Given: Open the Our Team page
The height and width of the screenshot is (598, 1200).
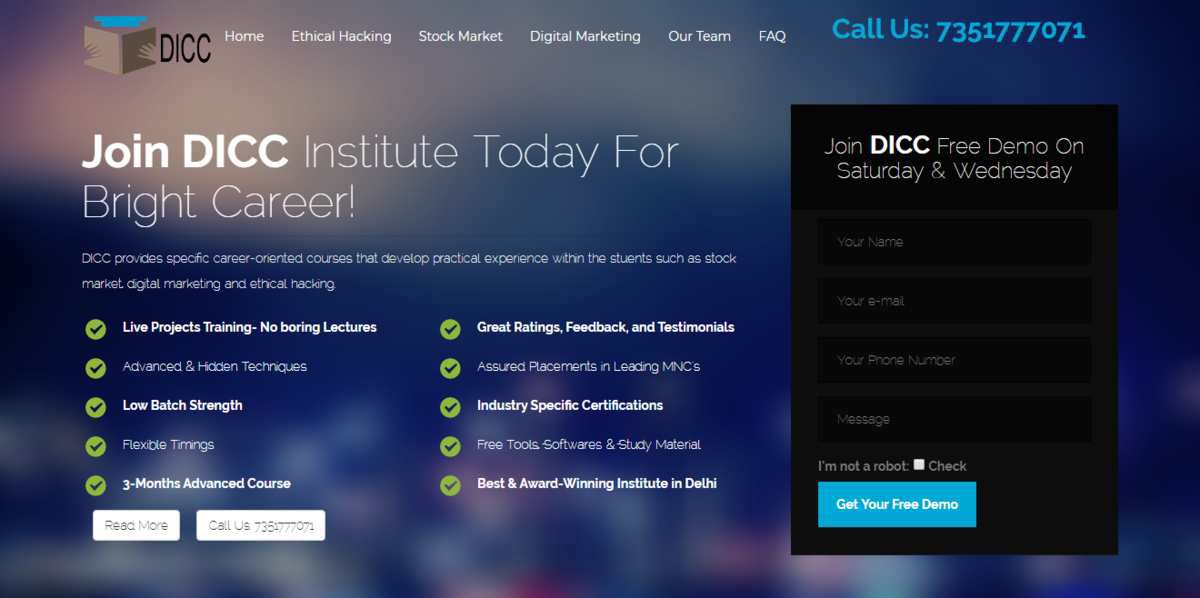Looking at the screenshot, I should click(699, 36).
